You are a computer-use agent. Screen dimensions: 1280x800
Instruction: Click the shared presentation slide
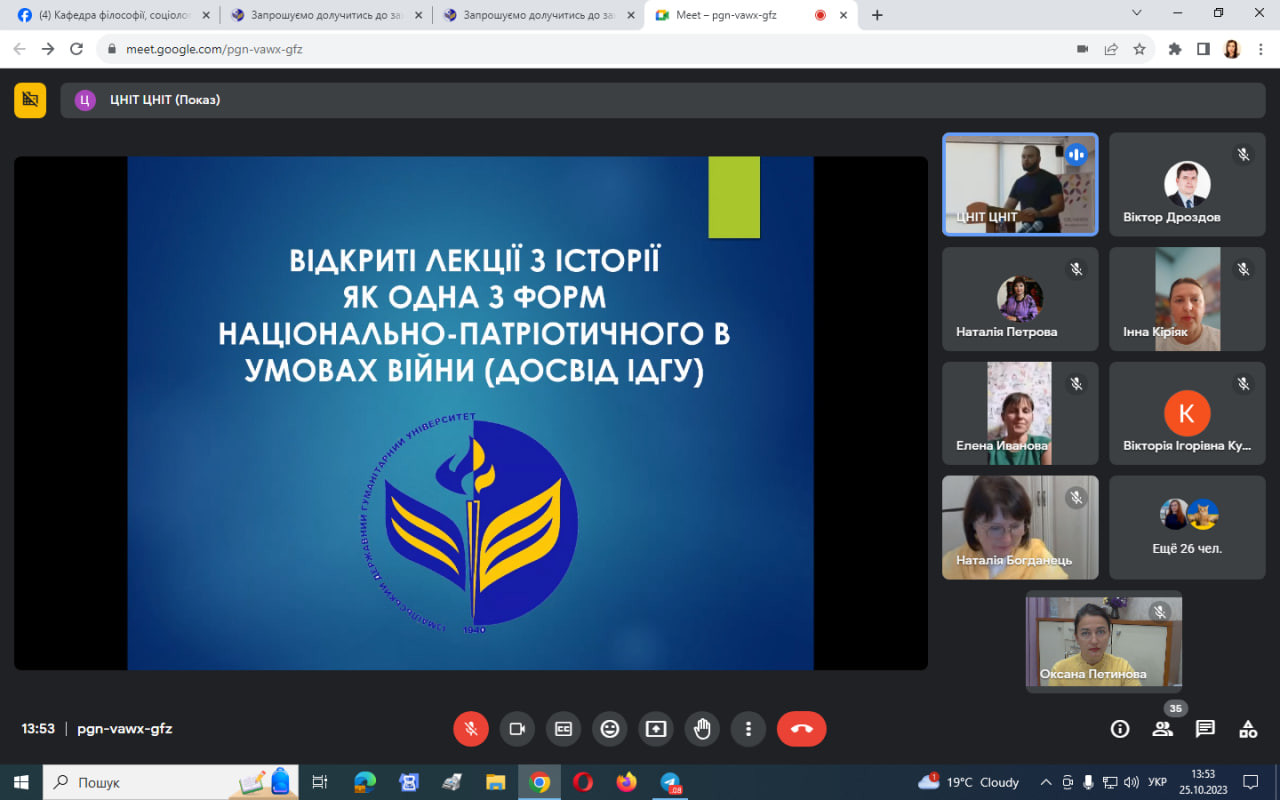click(471, 413)
